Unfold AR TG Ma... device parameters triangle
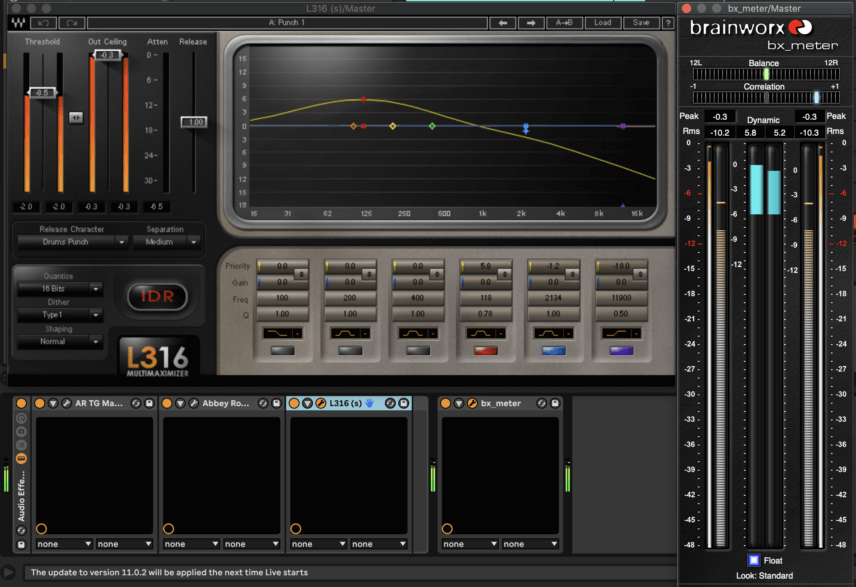The width and height of the screenshot is (856, 587). click(x=53, y=404)
